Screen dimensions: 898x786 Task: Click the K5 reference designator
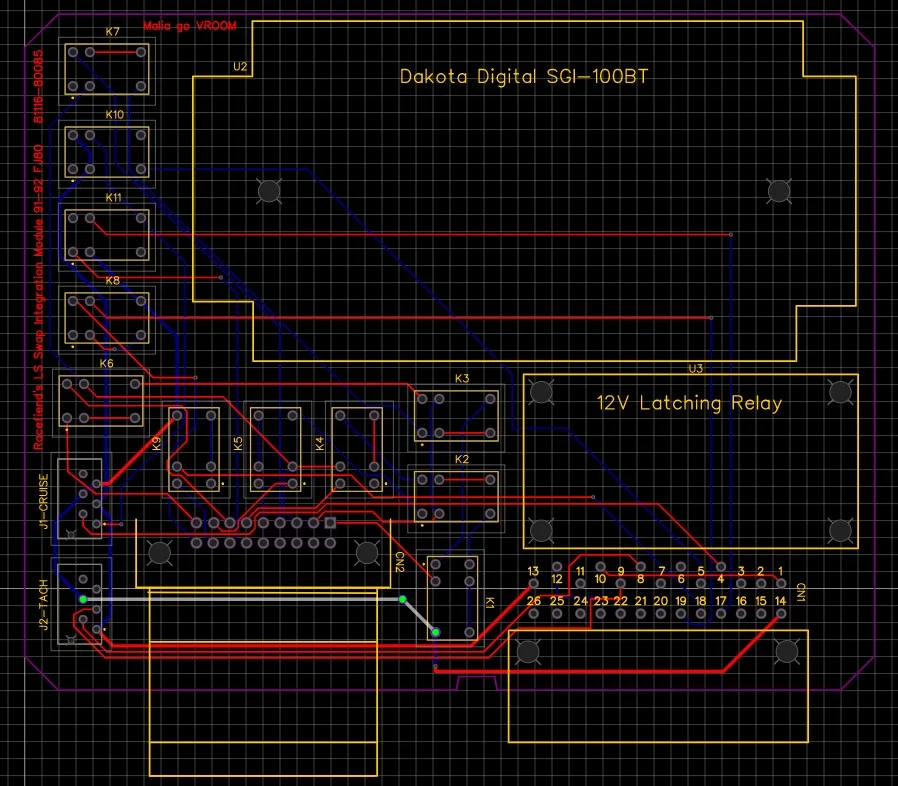click(x=238, y=443)
